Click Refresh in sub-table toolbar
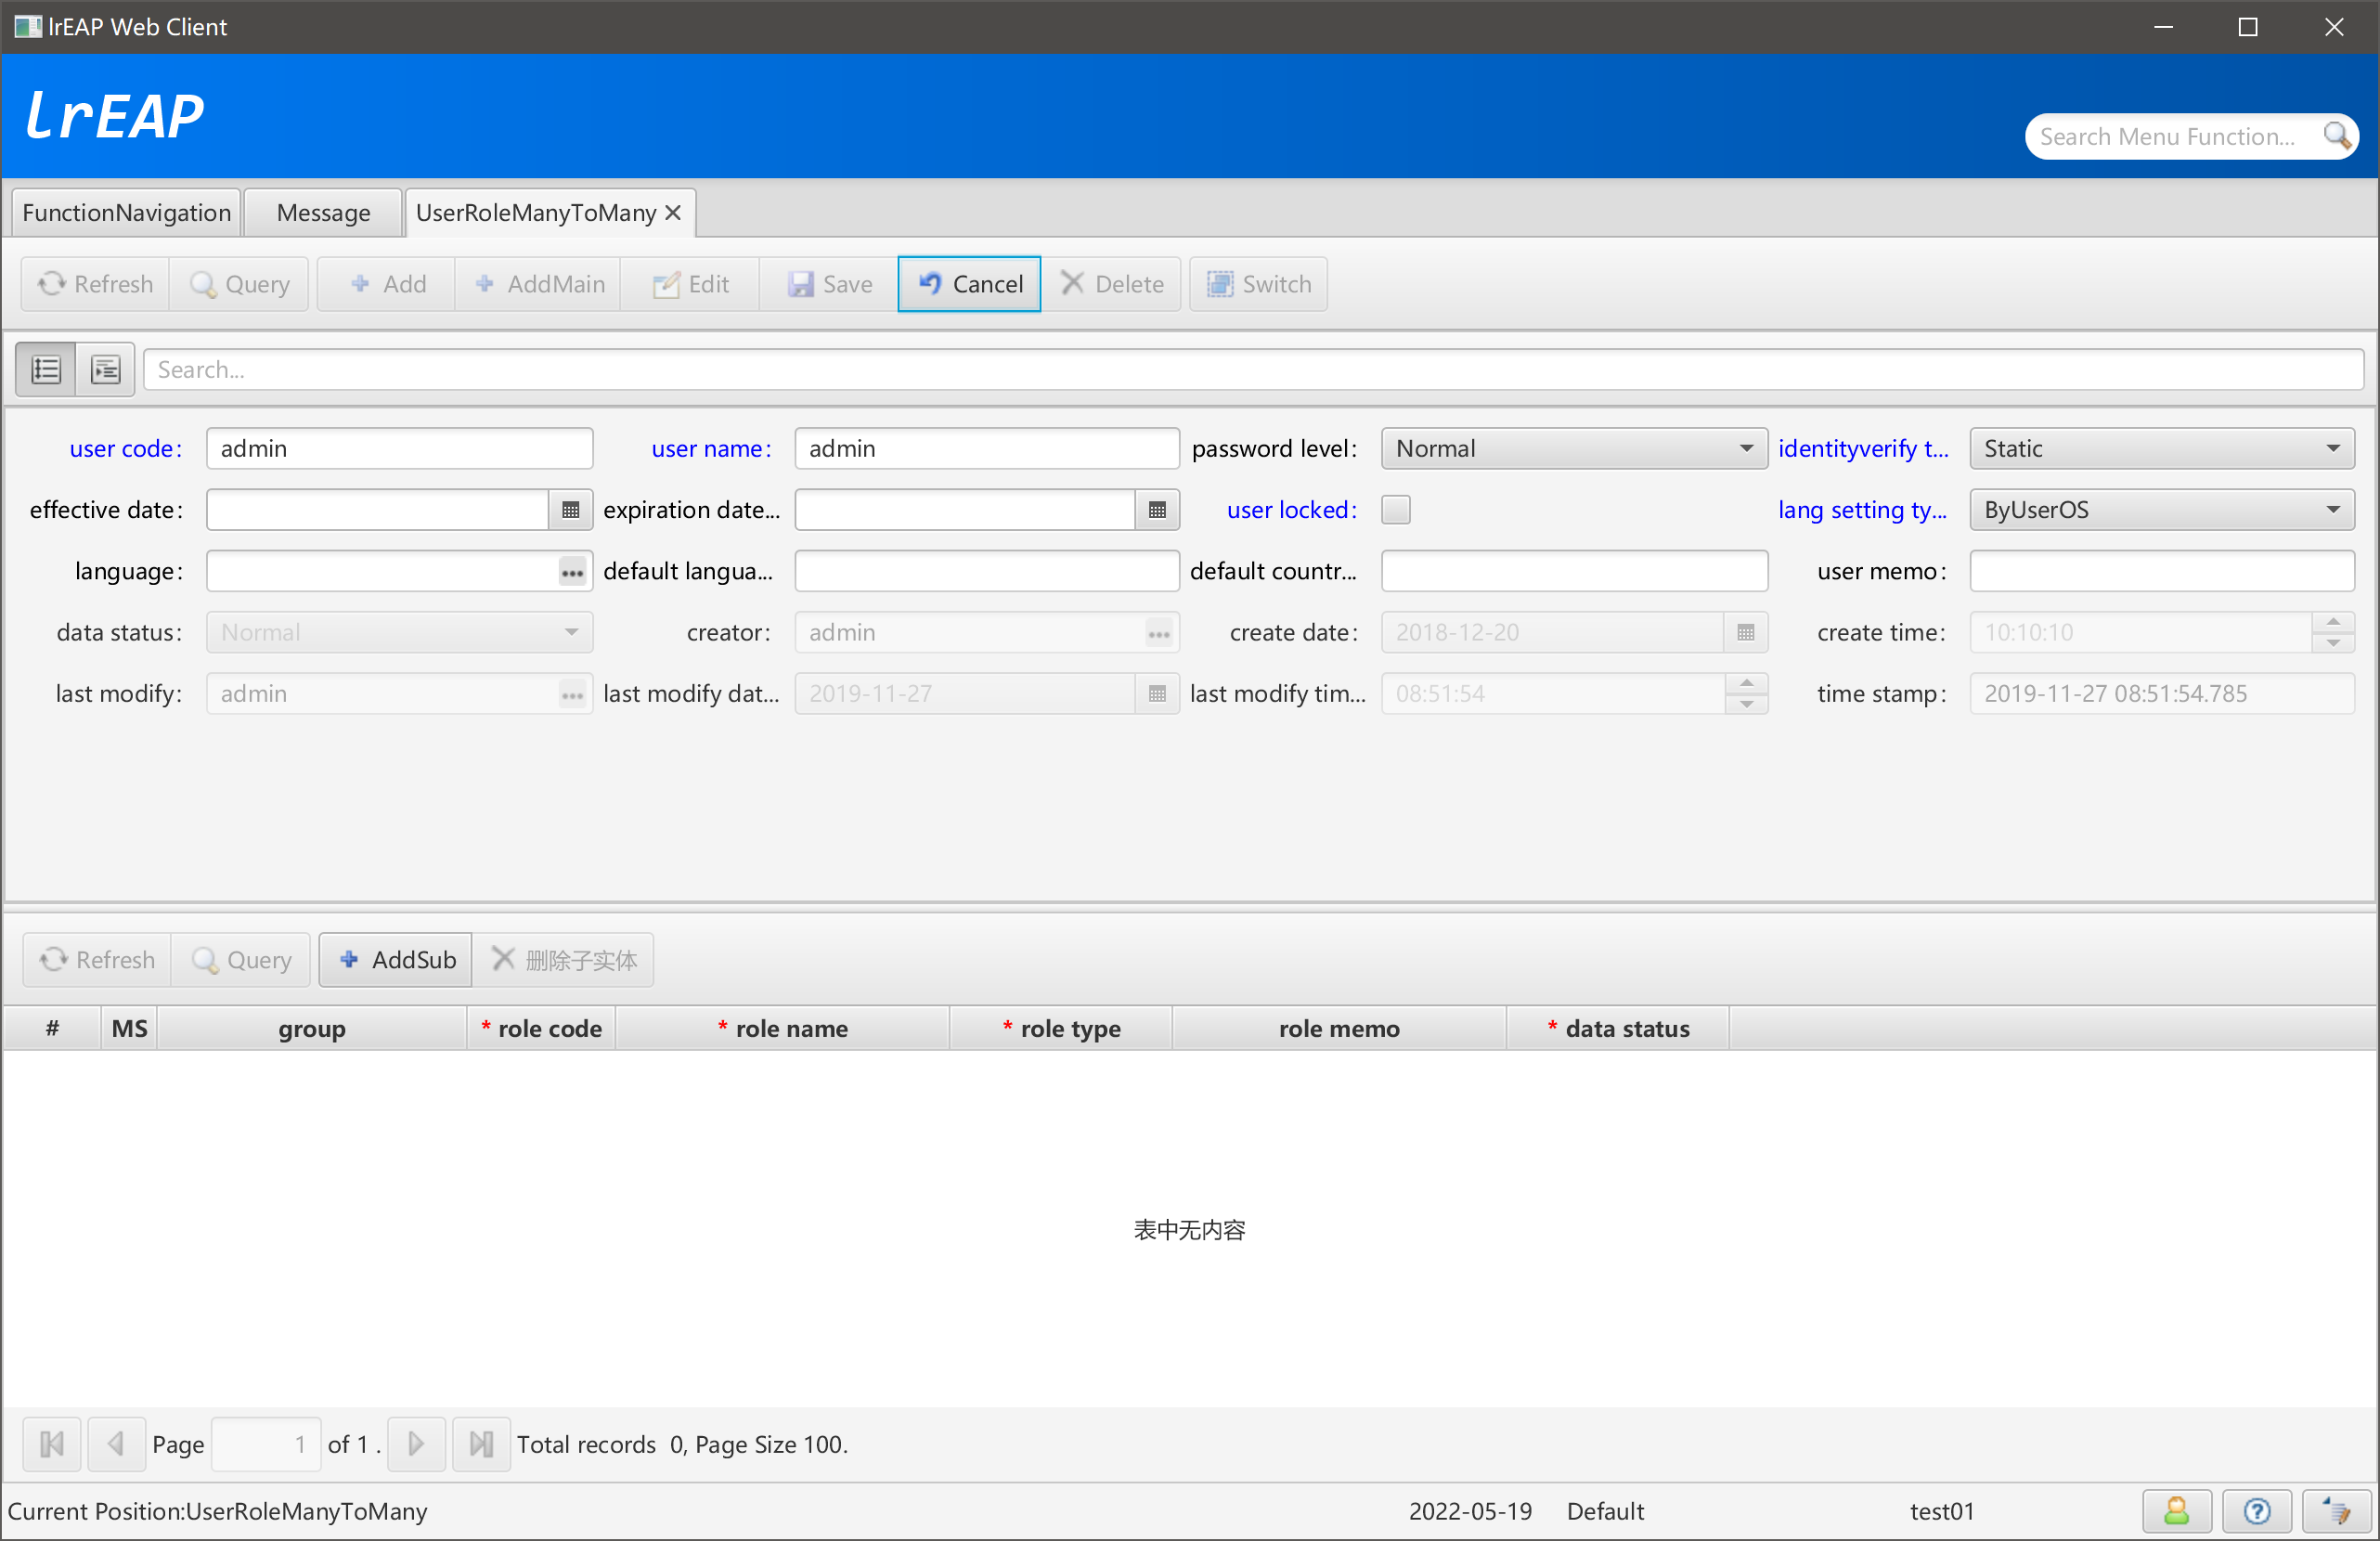 97,960
